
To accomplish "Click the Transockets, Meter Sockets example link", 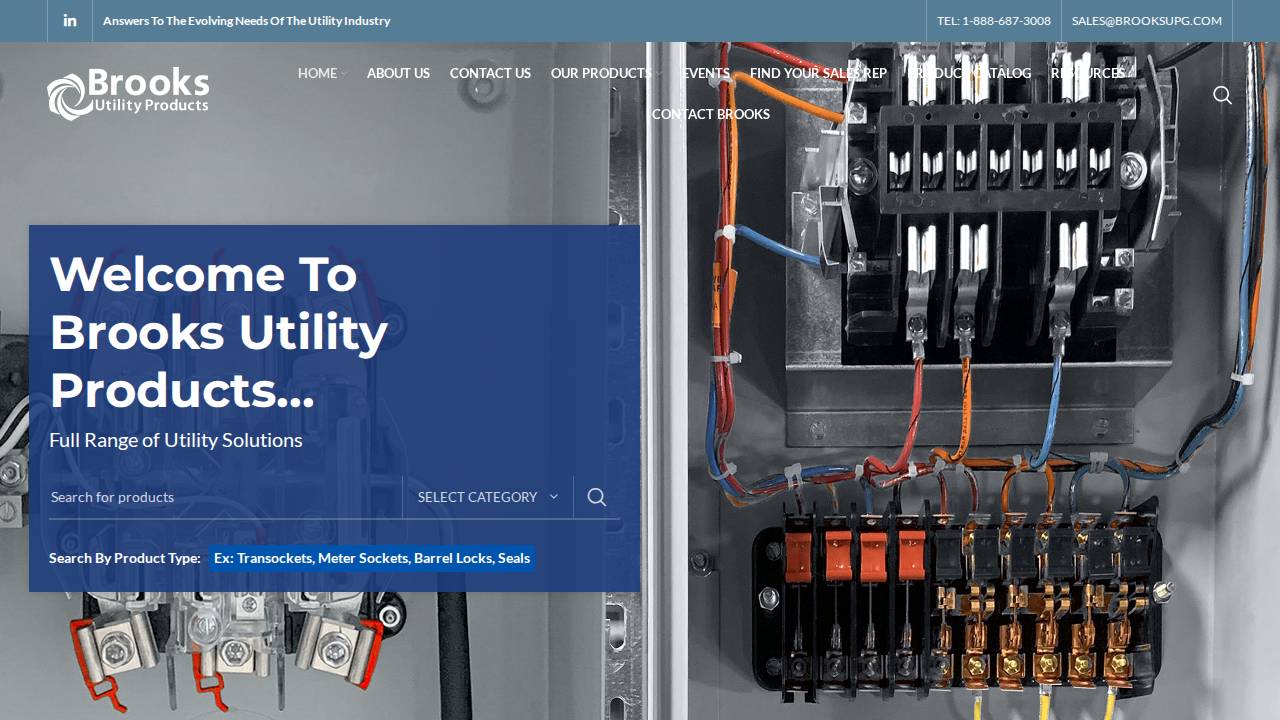I will 371,558.
